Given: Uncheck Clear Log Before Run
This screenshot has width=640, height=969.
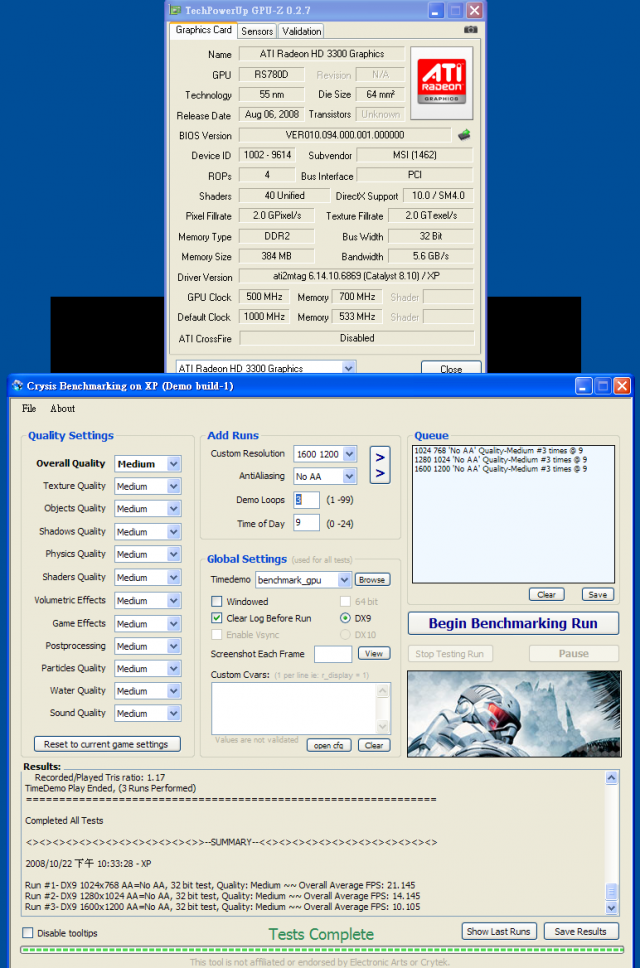Looking at the screenshot, I should pos(216,618).
